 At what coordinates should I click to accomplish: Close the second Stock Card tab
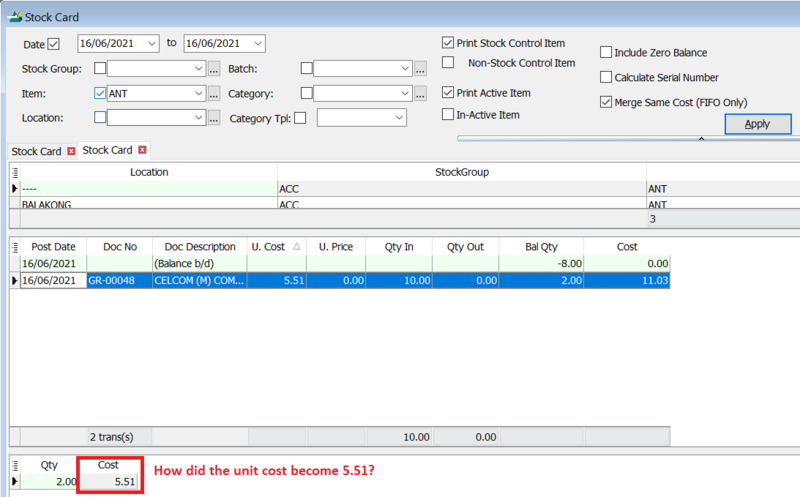142,151
